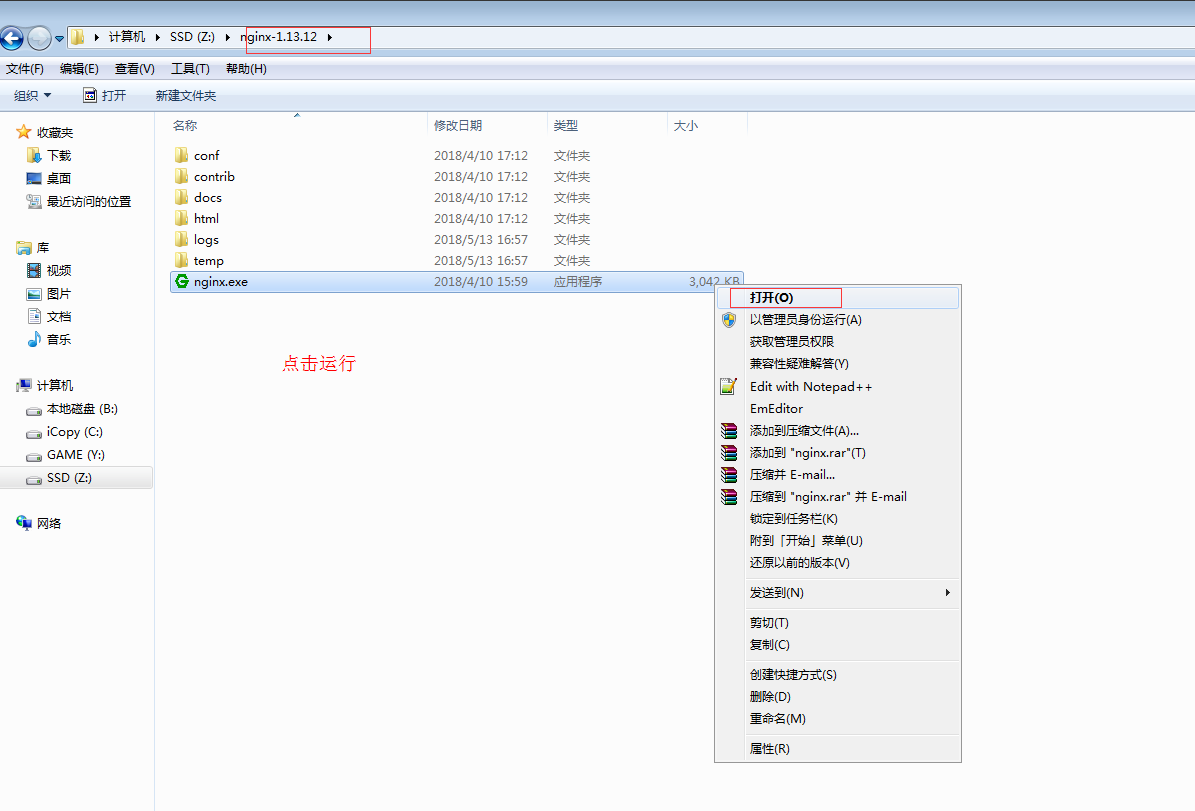
Task: Expand arrow after 计算机 breadcrumb
Action: coord(158,37)
